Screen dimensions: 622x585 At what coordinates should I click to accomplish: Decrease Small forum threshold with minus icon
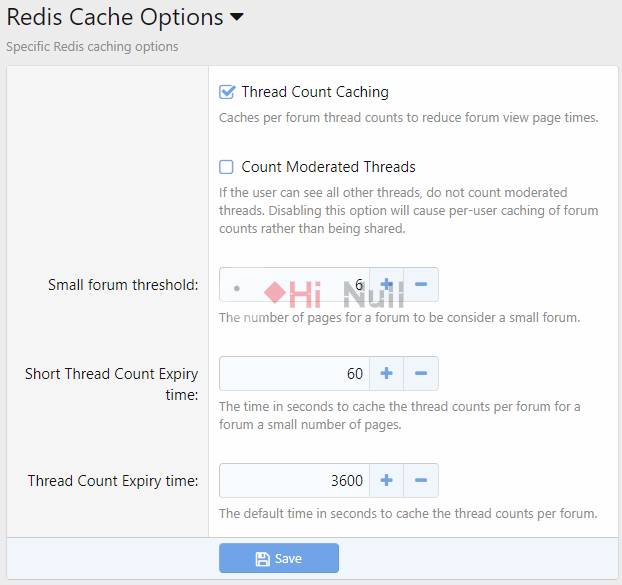(x=421, y=284)
